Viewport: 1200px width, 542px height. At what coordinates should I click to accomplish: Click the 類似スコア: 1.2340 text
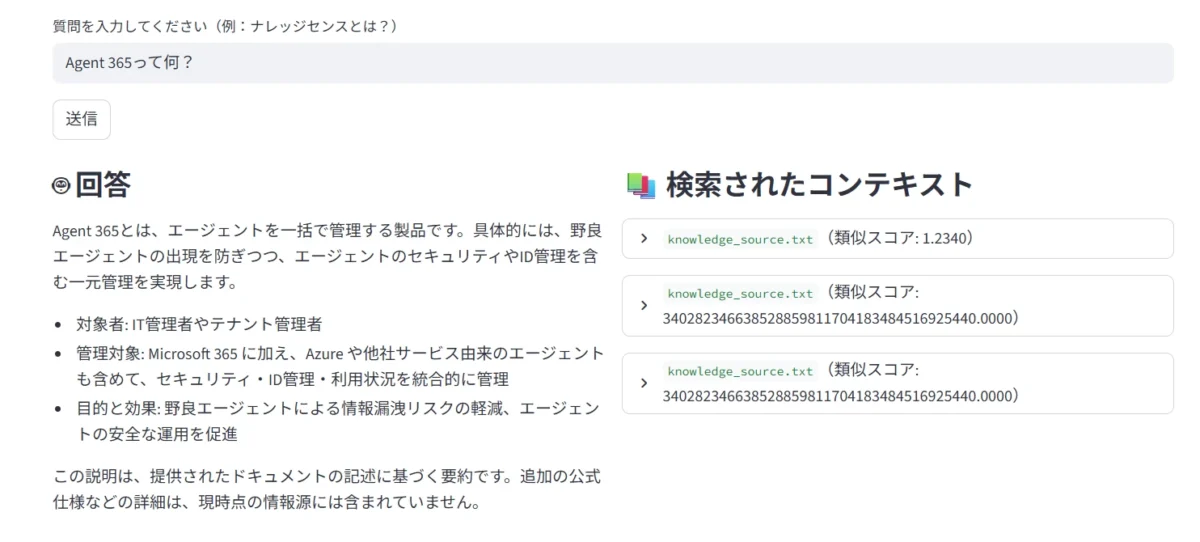click(900, 239)
